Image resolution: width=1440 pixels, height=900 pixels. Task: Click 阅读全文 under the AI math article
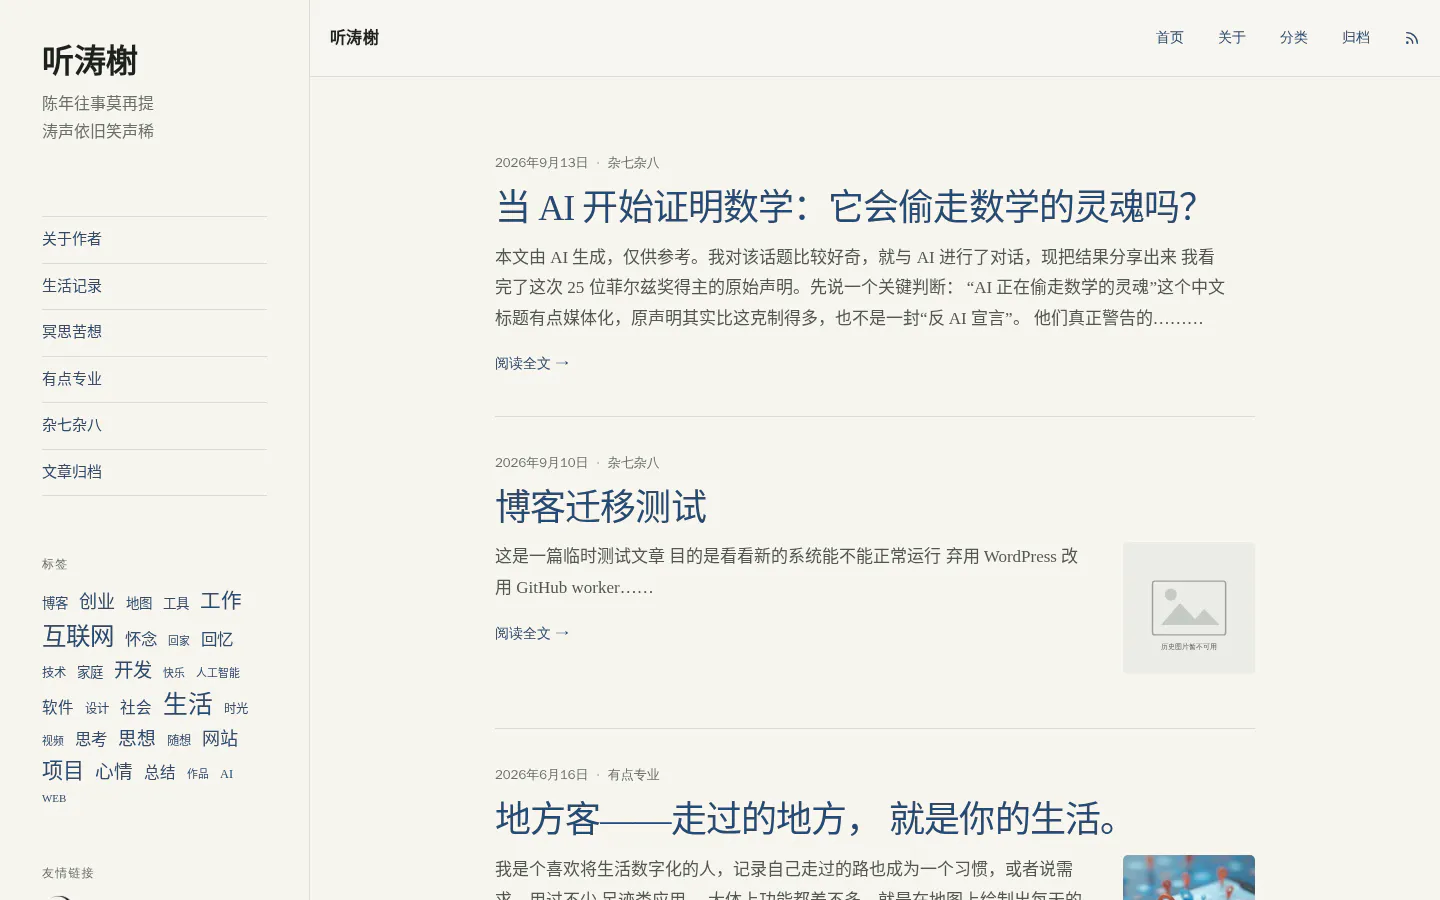[x=532, y=363]
